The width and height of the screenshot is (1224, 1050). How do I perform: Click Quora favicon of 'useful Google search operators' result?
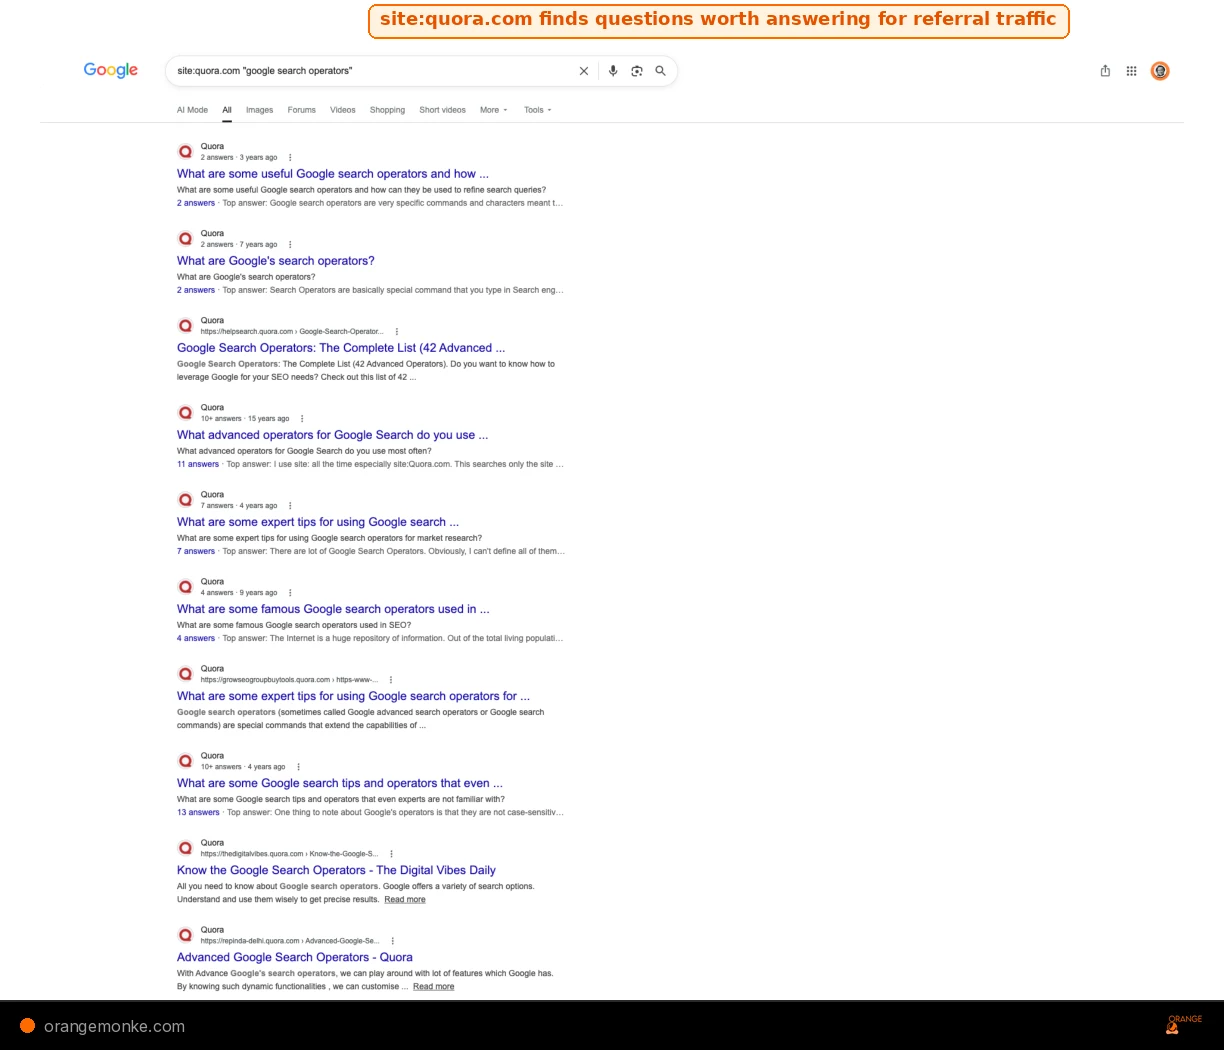point(185,151)
